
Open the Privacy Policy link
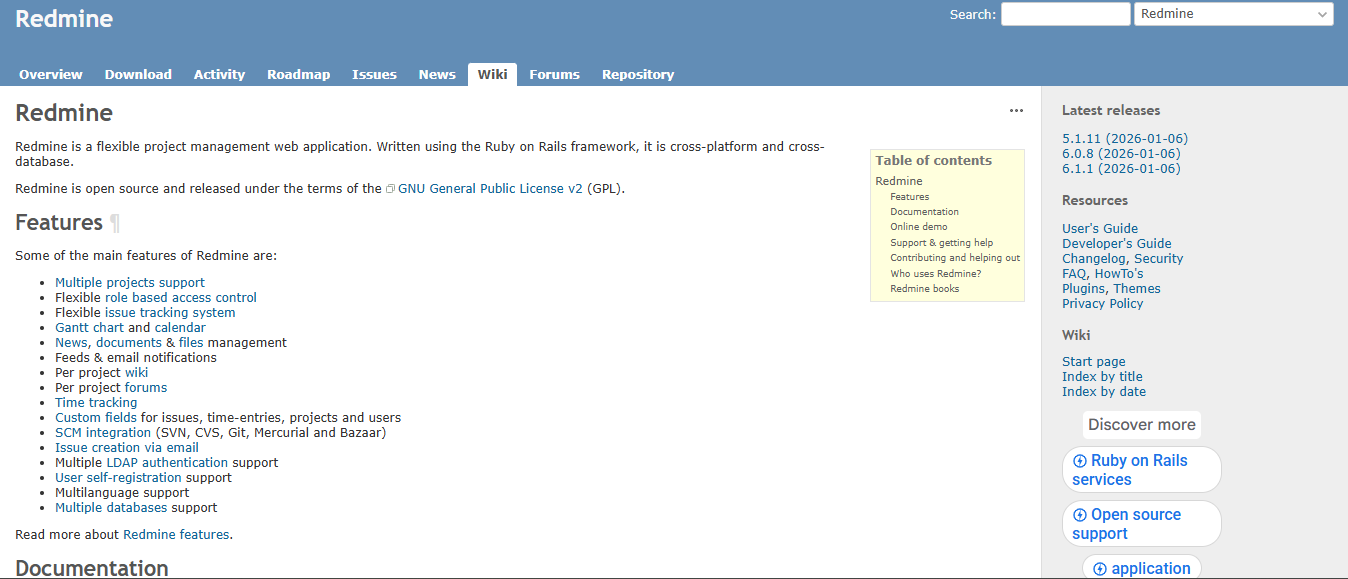(x=1102, y=304)
